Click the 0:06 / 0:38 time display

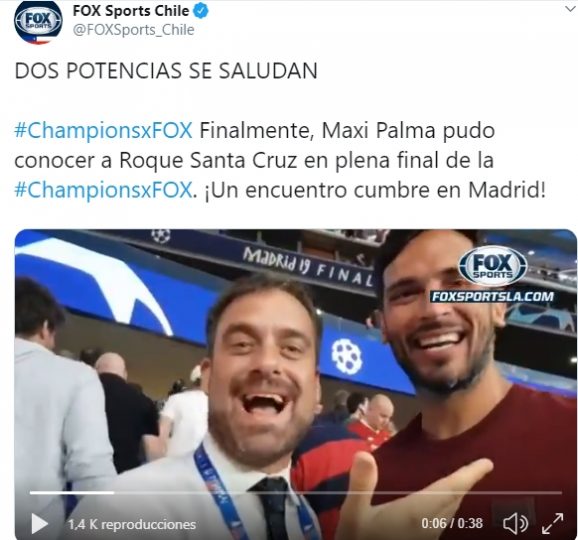(452, 523)
